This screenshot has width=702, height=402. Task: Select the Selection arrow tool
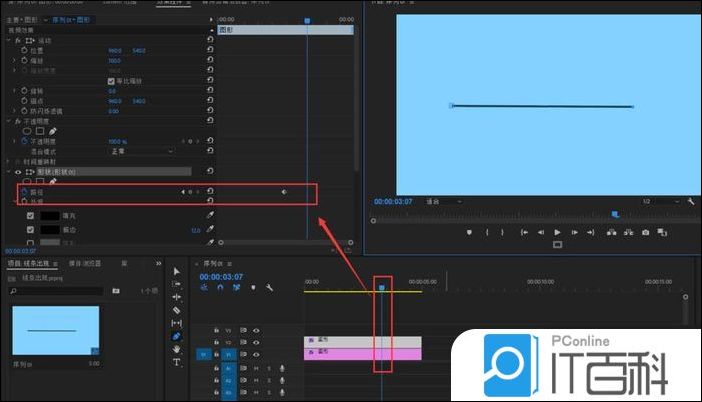tap(177, 271)
